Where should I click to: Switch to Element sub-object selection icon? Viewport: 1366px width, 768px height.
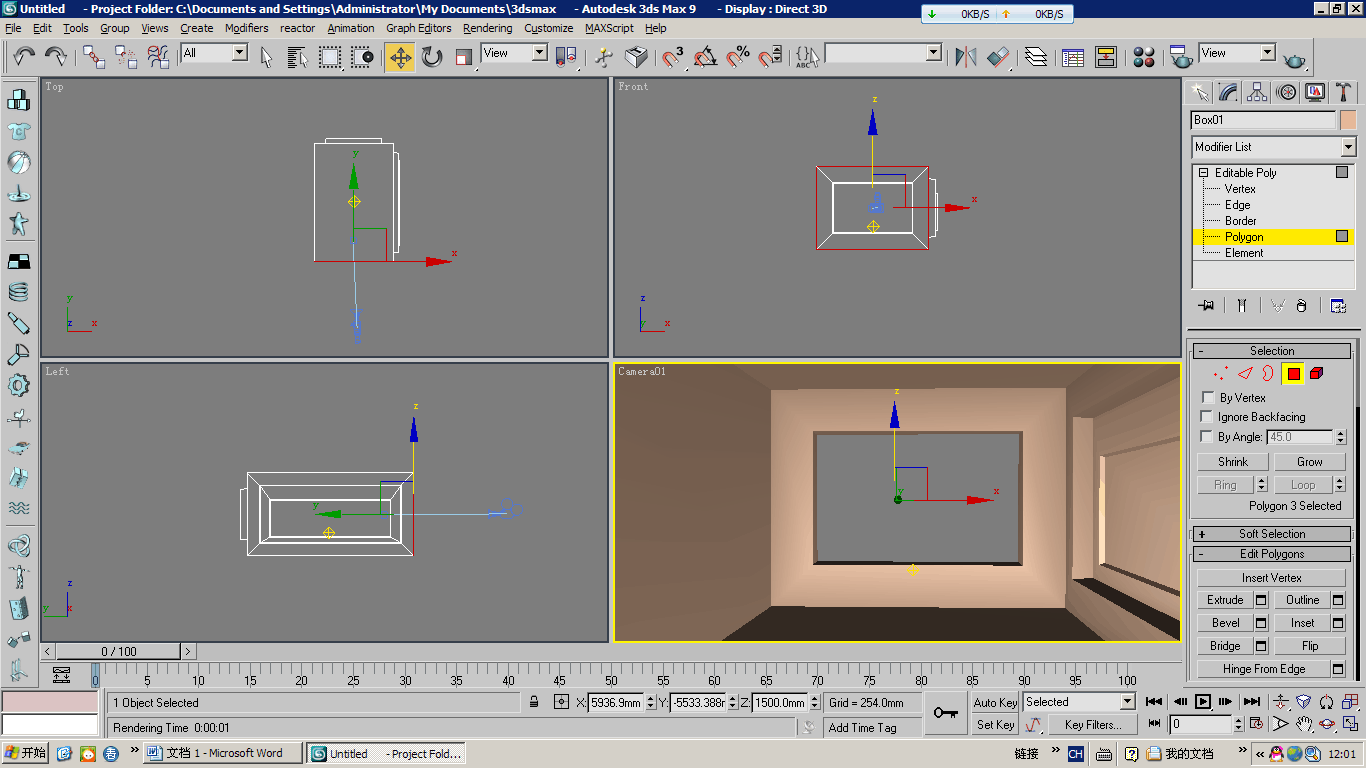click(1317, 374)
